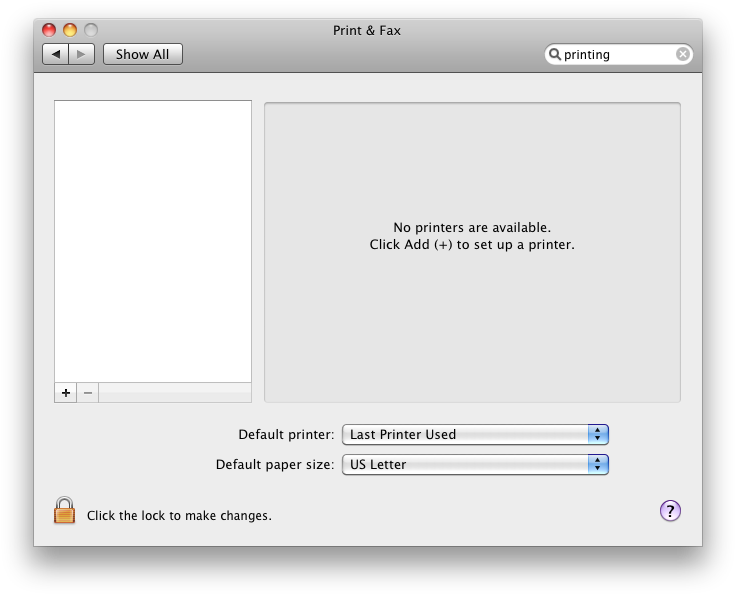Click the Add (+) printer button
Viewport: 735px width, 594px height.
[x=66, y=392]
